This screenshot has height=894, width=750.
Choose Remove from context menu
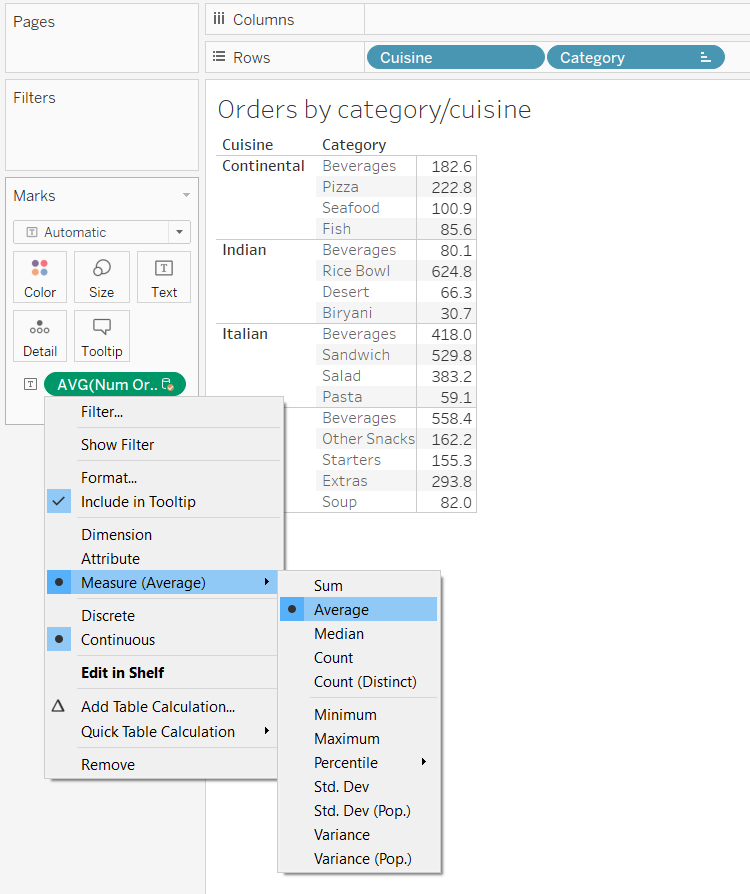(162, 765)
